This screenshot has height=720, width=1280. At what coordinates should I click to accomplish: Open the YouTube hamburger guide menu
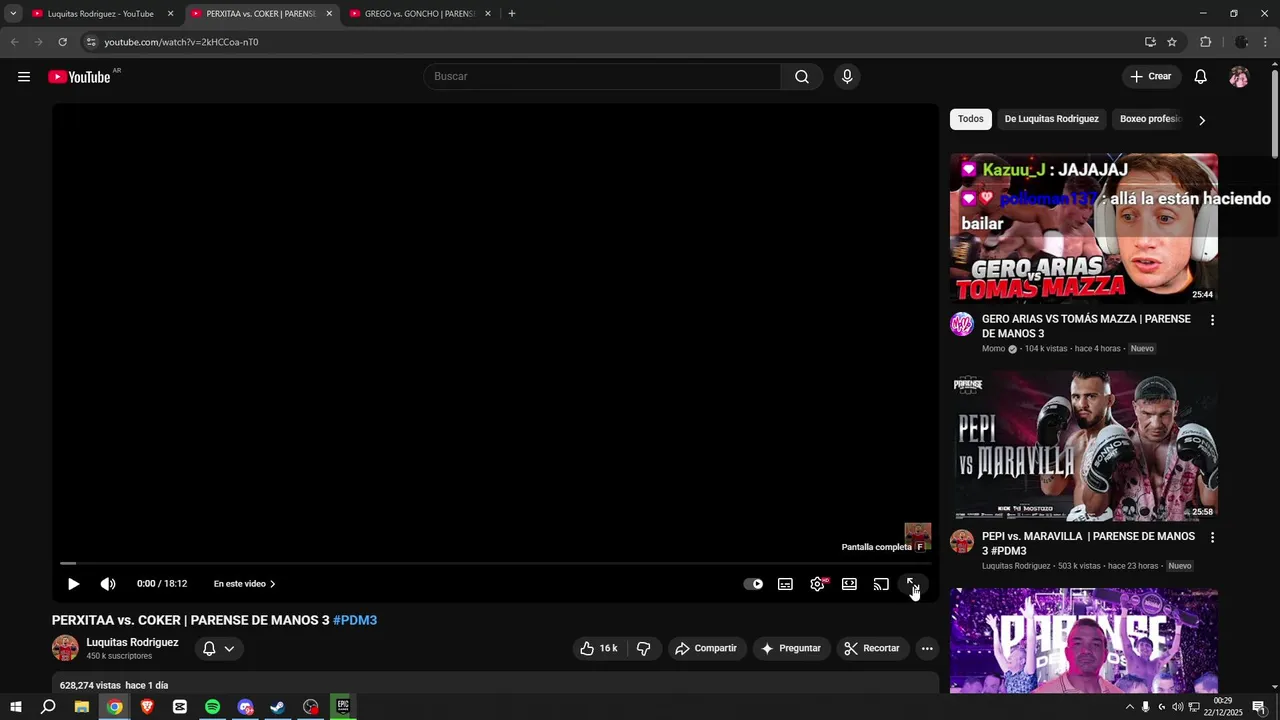tap(24, 77)
